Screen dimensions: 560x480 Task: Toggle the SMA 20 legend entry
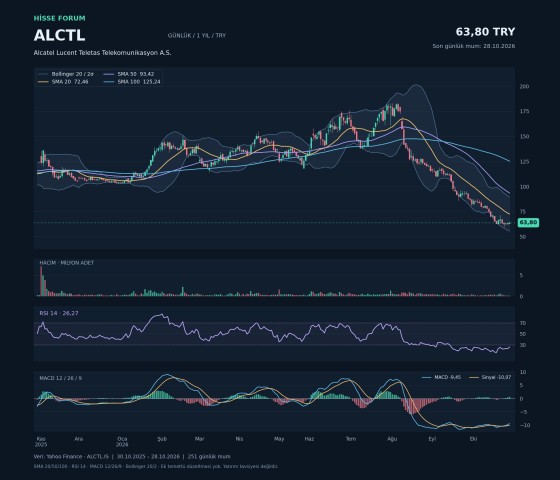click(x=63, y=82)
